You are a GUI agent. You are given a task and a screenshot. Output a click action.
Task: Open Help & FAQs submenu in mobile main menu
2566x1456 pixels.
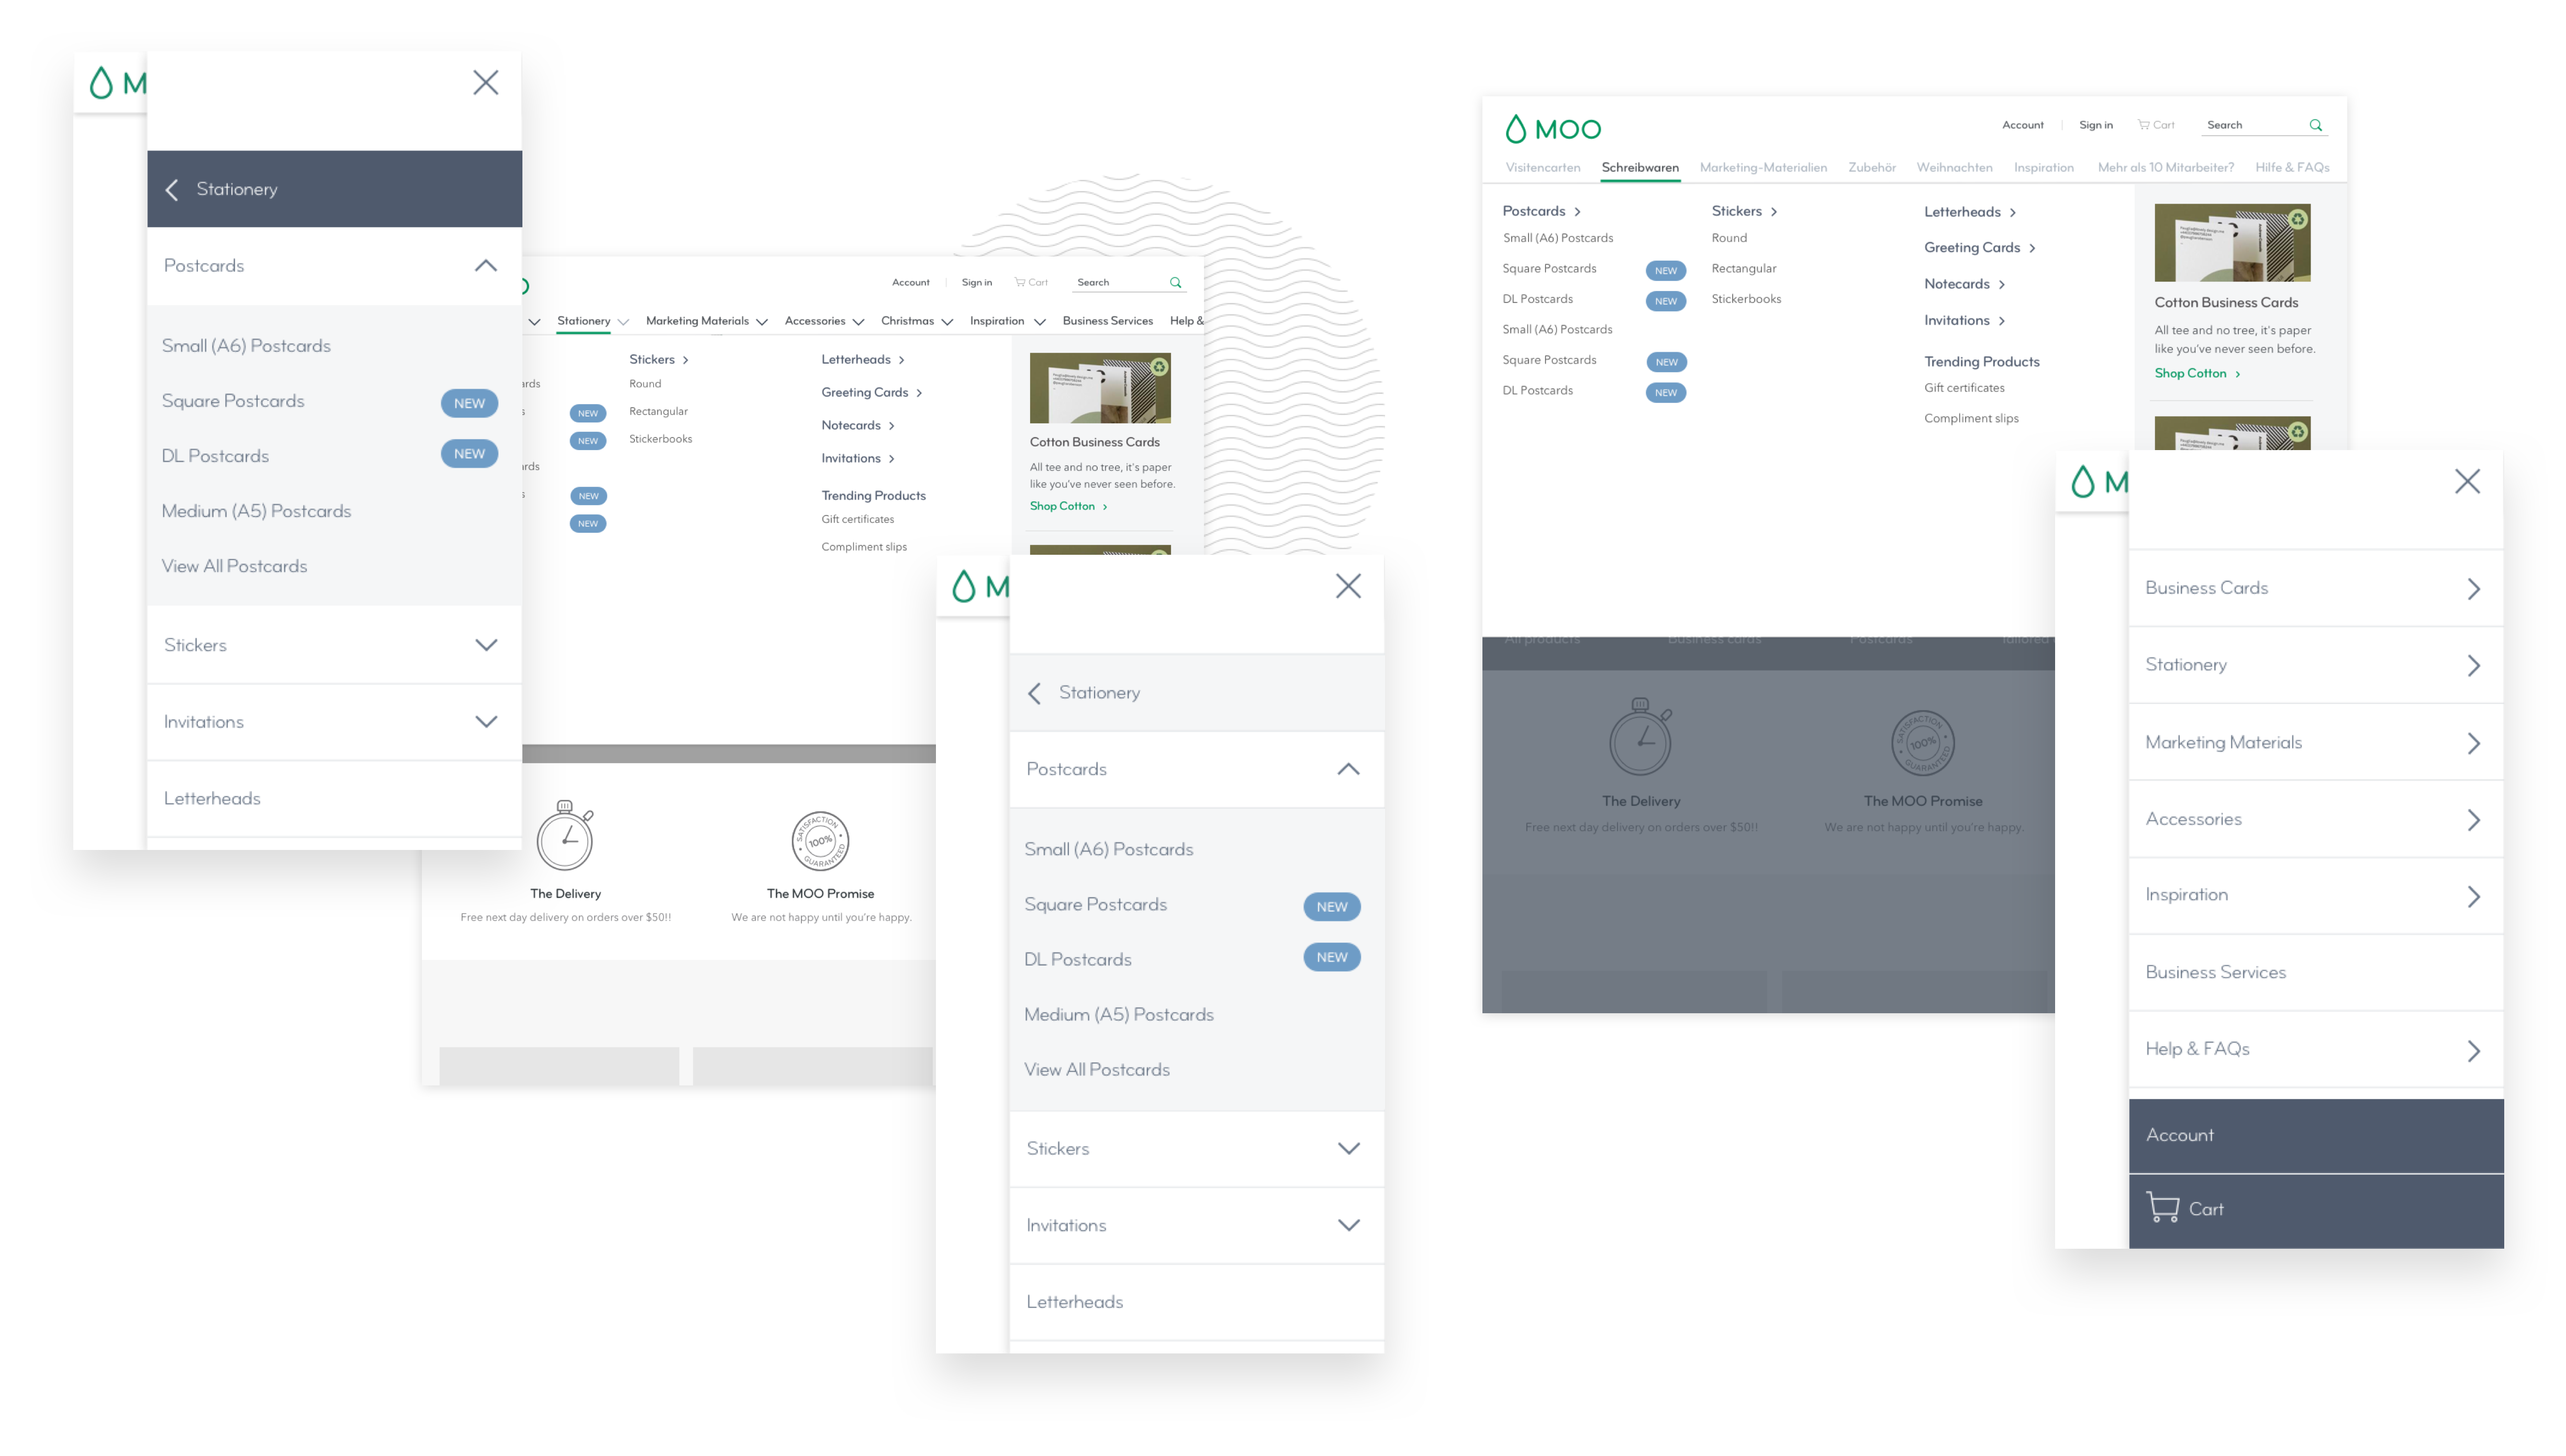tap(2315, 1050)
